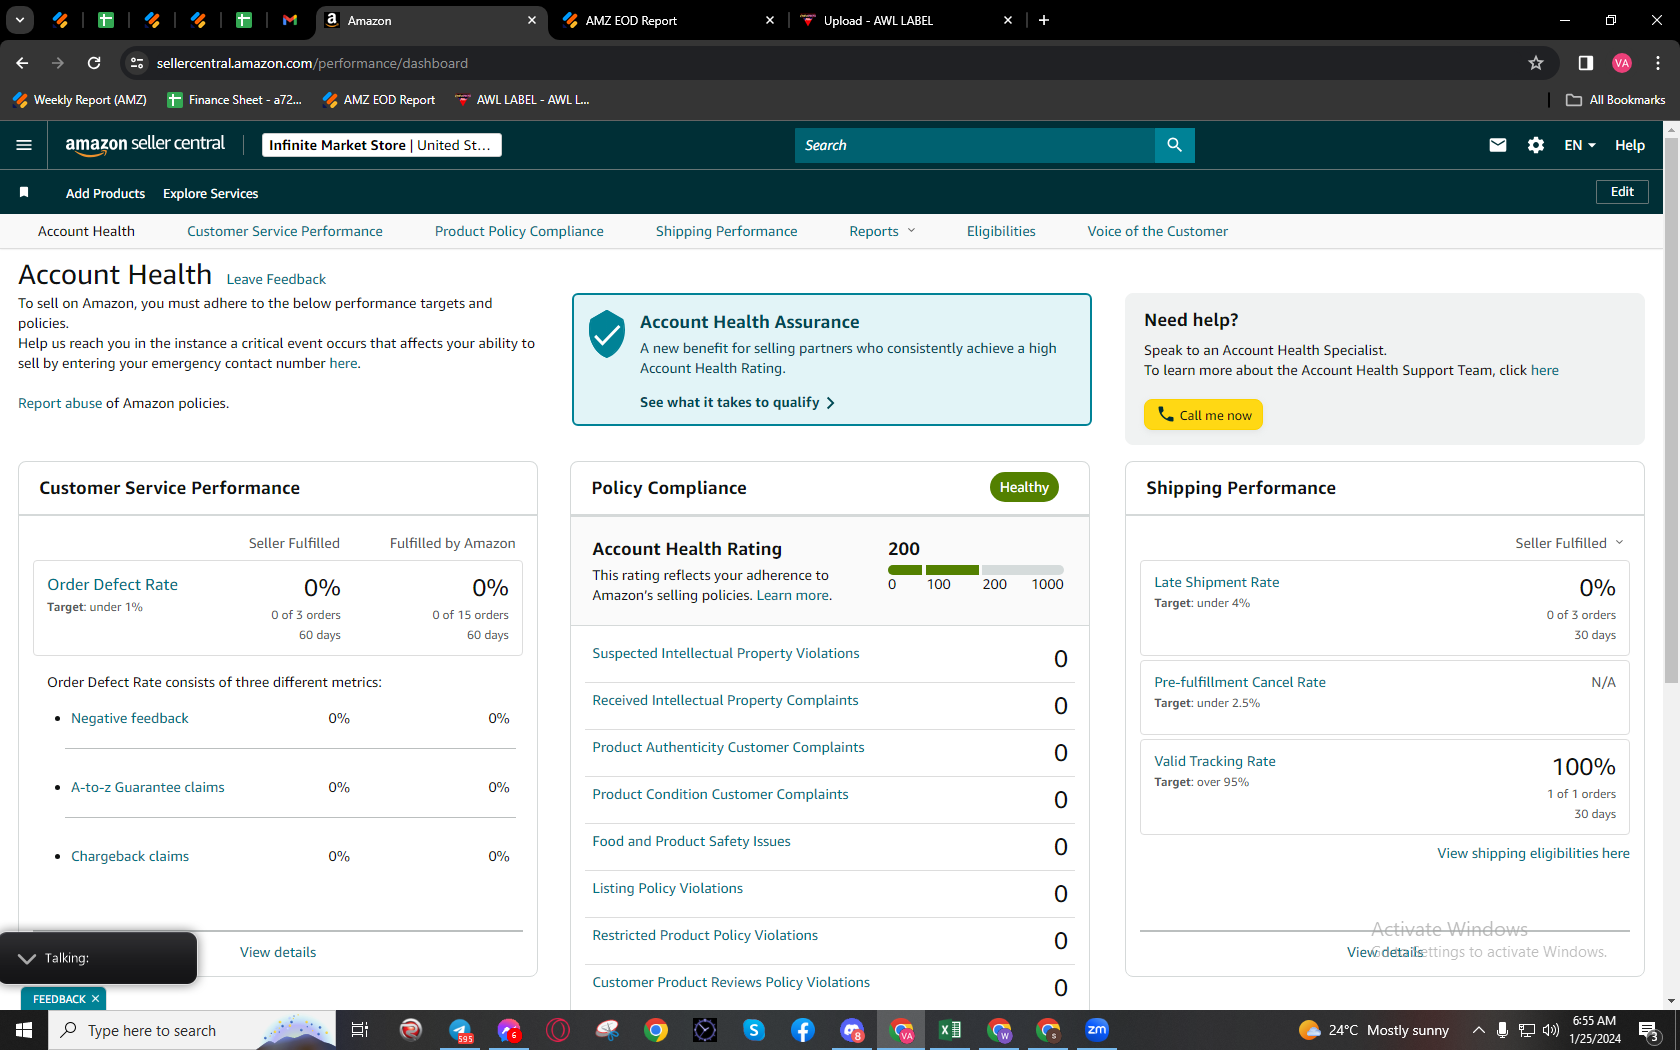Open the Customer Service Performance tab
Image resolution: width=1680 pixels, height=1050 pixels.
pyautogui.click(x=285, y=231)
